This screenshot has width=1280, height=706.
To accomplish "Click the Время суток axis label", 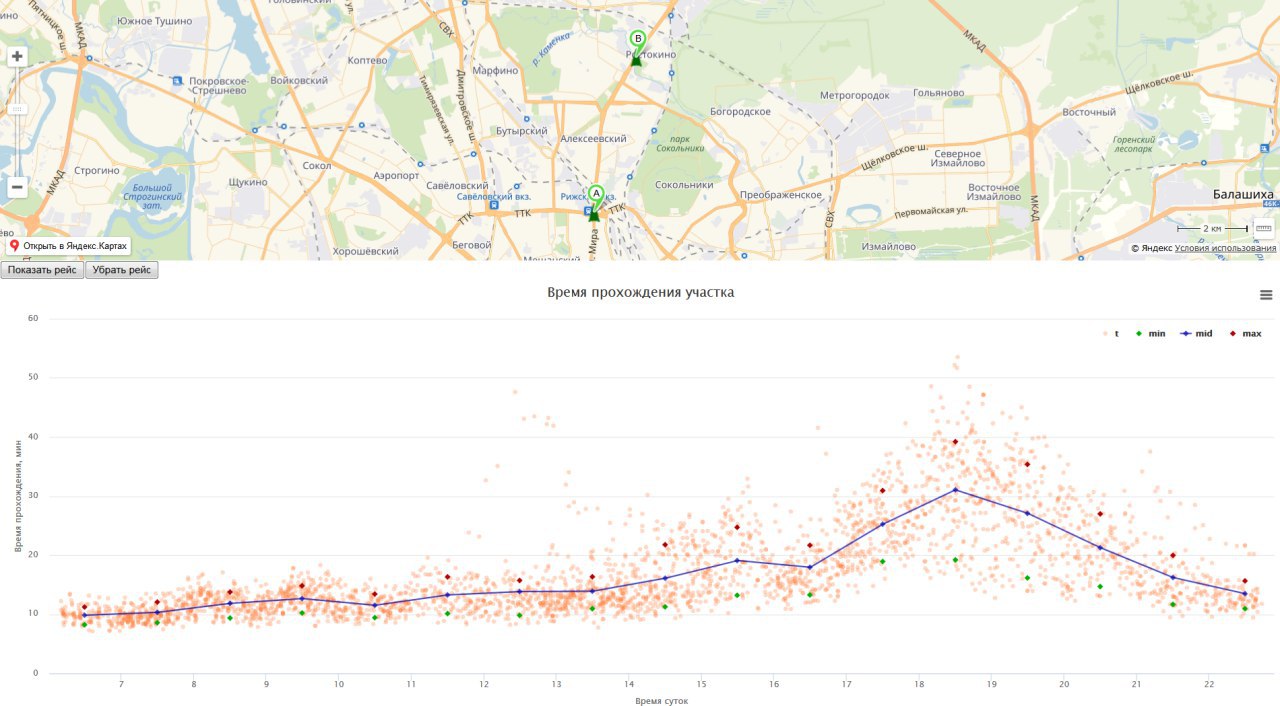I will [661, 701].
